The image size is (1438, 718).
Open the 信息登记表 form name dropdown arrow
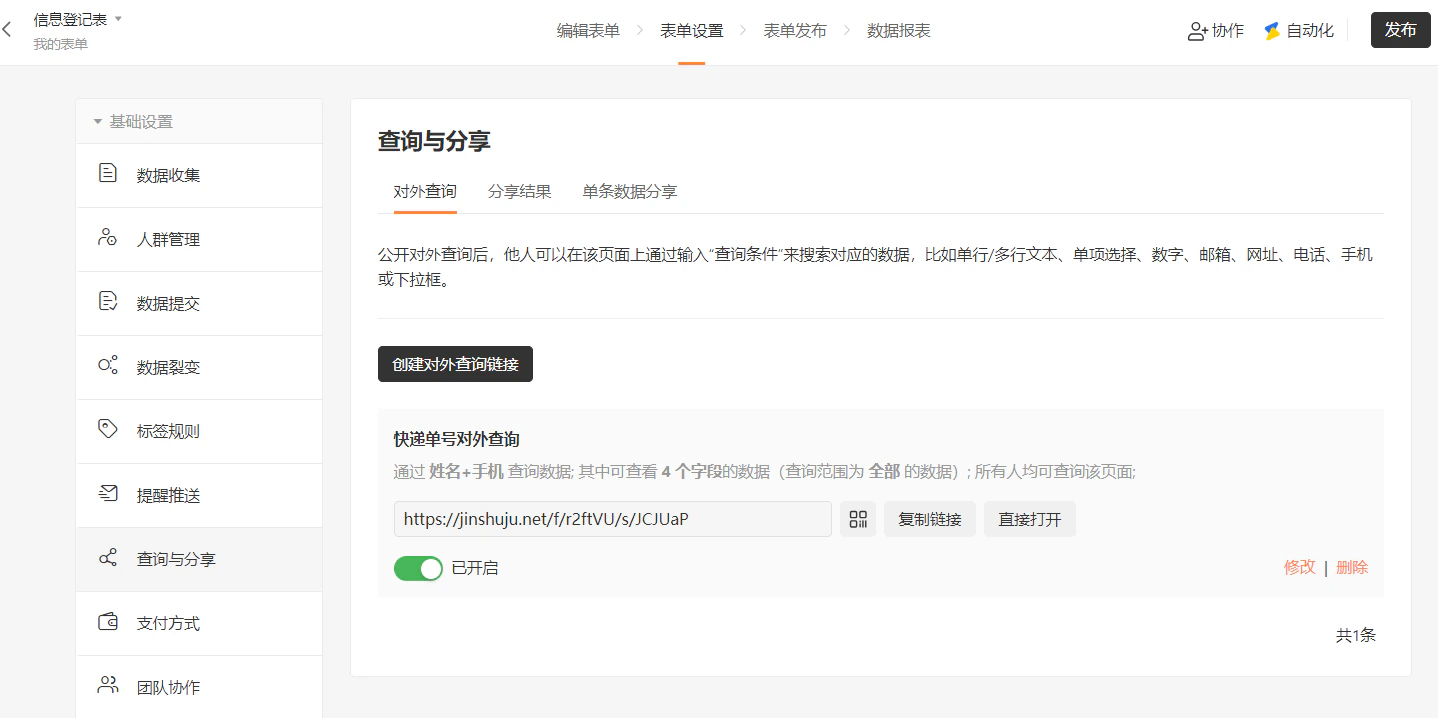point(118,19)
